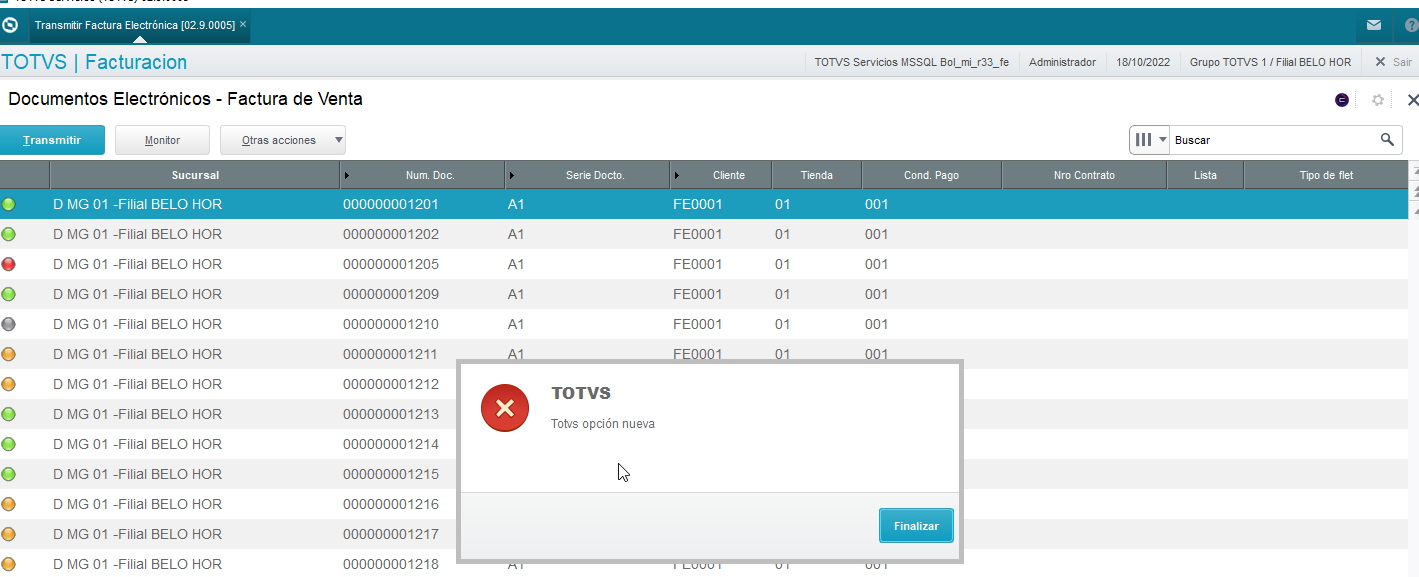Click the search magnifier icon

tap(1387, 140)
